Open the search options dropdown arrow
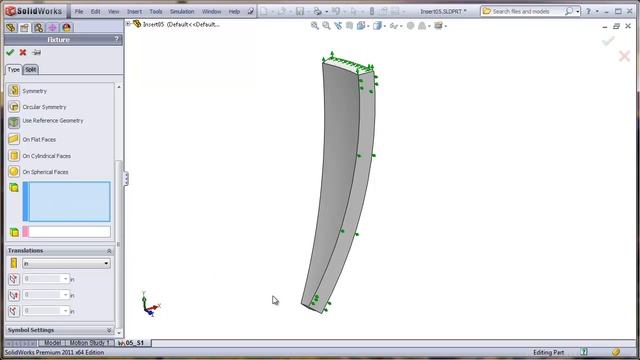640x360 pixels. click(578, 11)
